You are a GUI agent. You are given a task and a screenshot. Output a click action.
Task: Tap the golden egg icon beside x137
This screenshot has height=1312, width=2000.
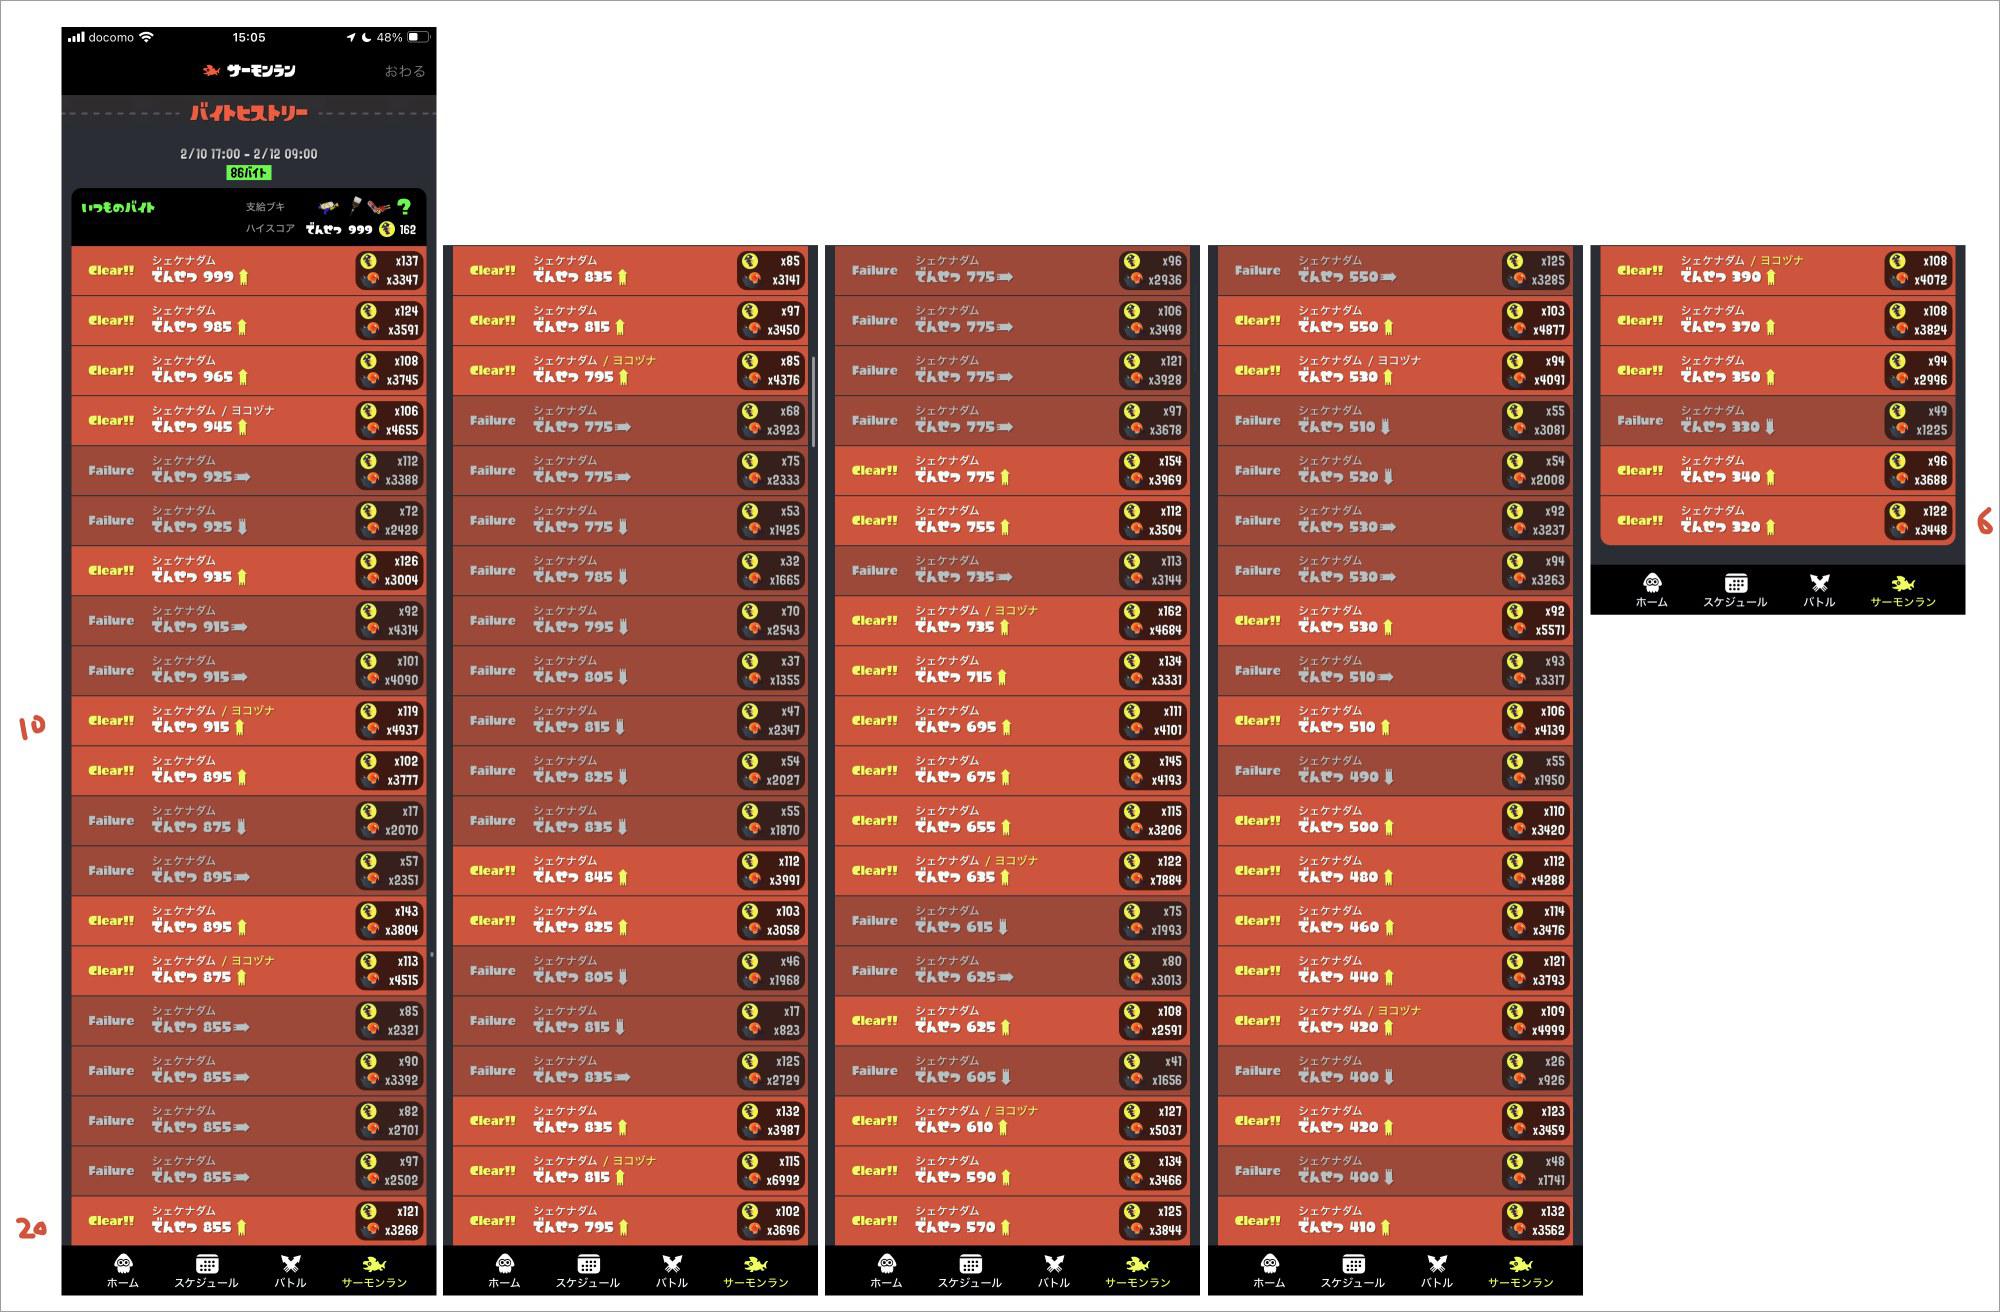(x=368, y=261)
